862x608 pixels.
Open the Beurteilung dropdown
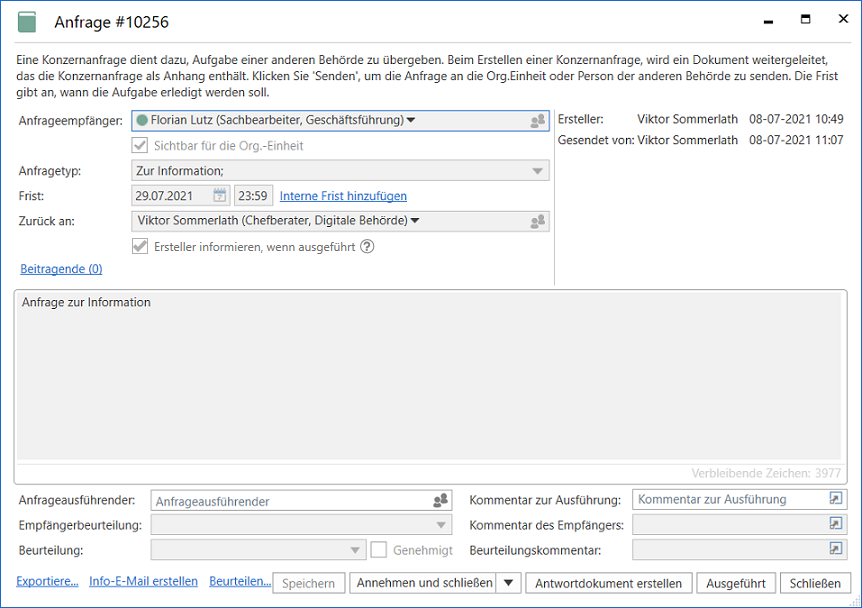(355, 550)
